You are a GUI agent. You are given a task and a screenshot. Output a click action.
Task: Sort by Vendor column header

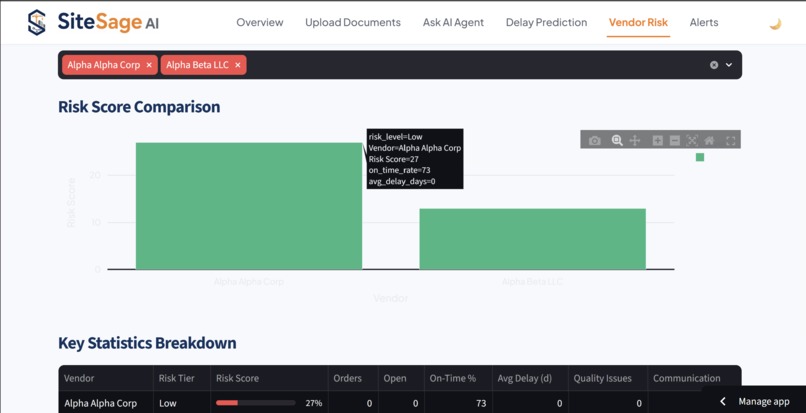point(105,378)
